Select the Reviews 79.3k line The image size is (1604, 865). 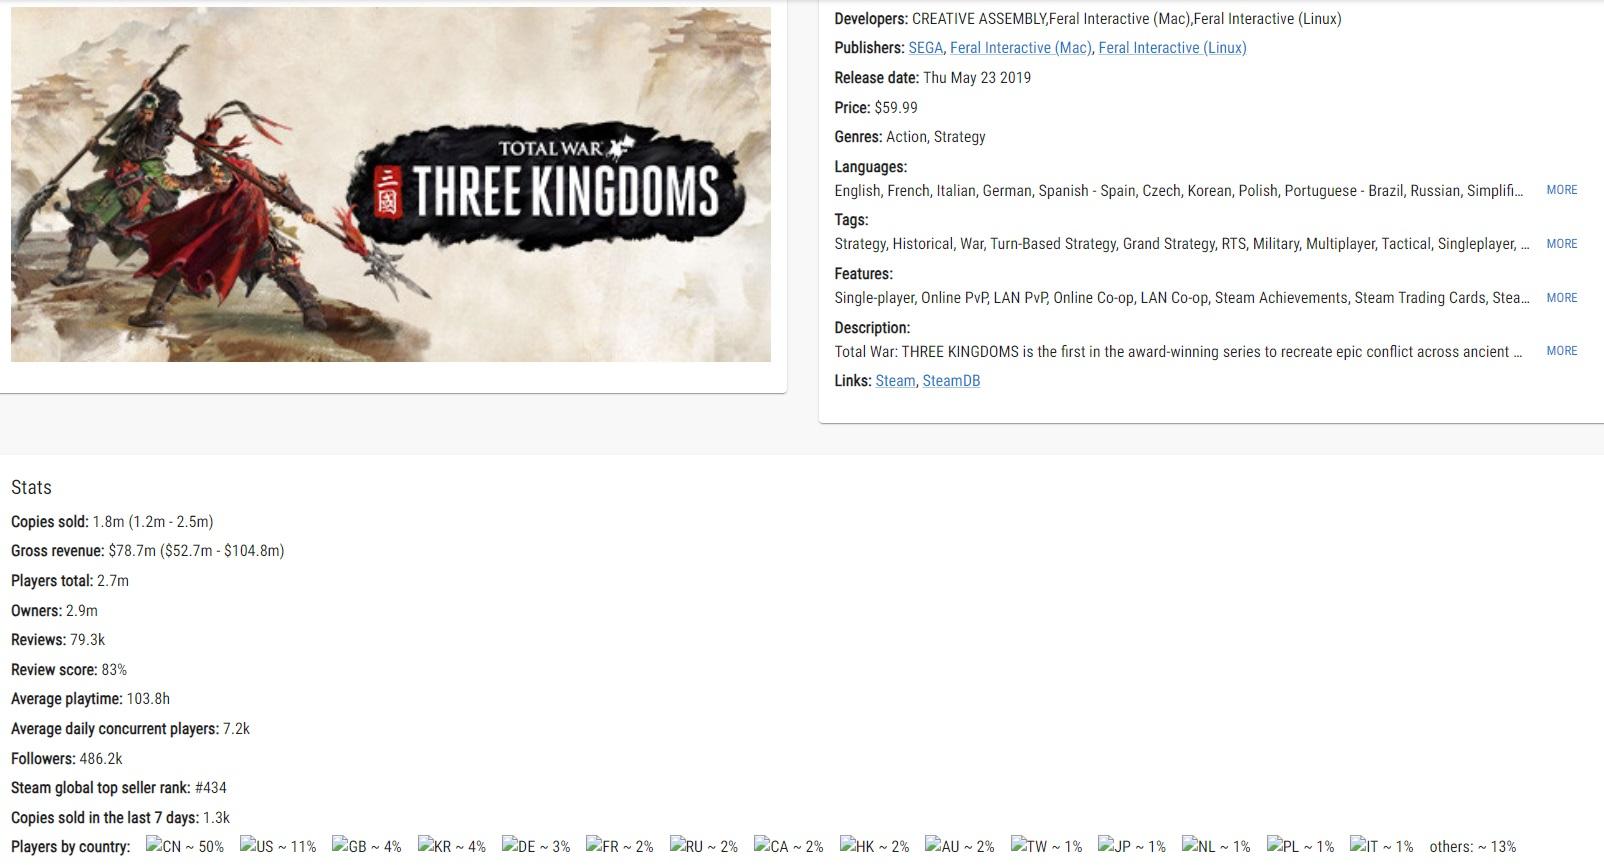click(x=58, y=640)
